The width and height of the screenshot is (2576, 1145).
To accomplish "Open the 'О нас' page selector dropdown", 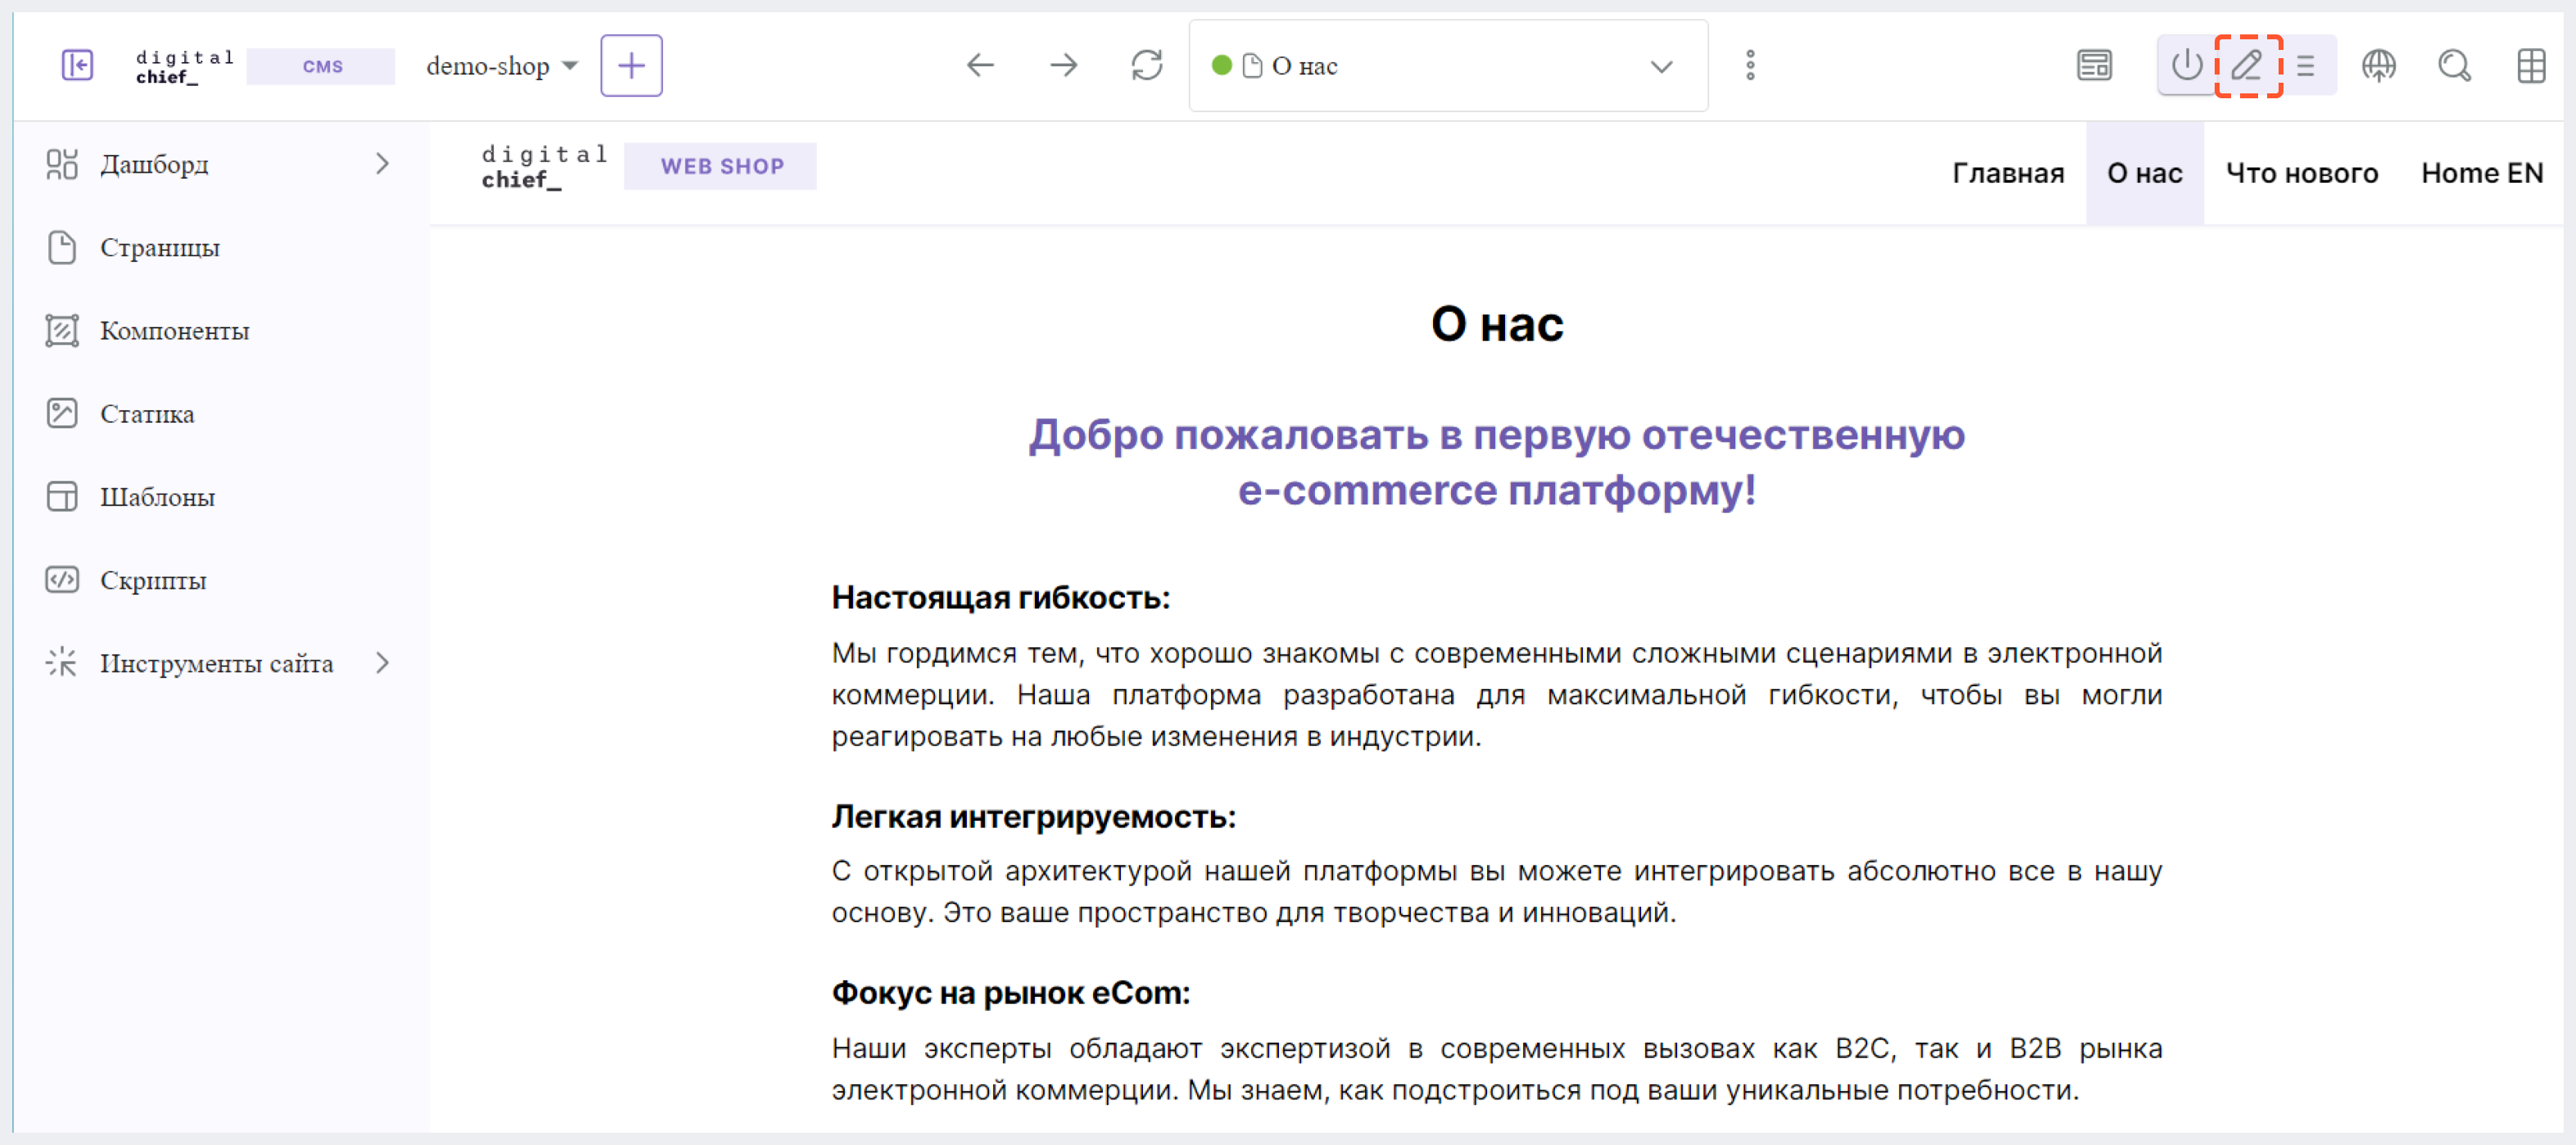I will point(1448,66).
